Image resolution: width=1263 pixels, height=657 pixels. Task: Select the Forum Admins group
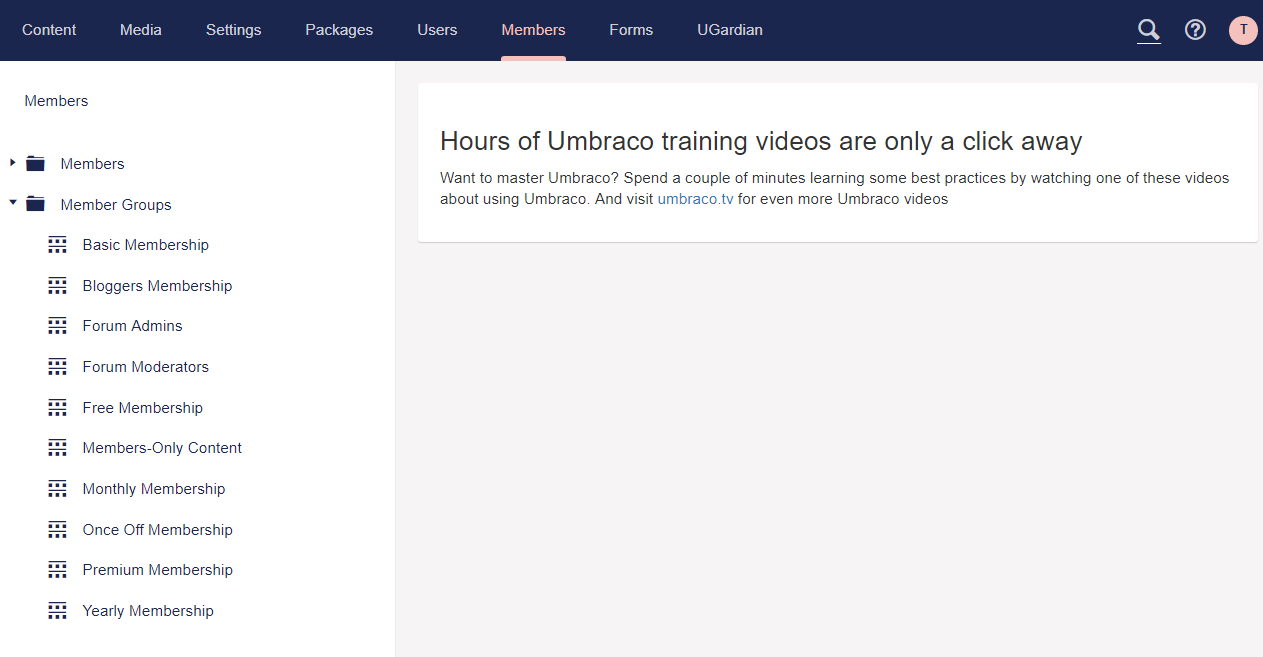133,326
